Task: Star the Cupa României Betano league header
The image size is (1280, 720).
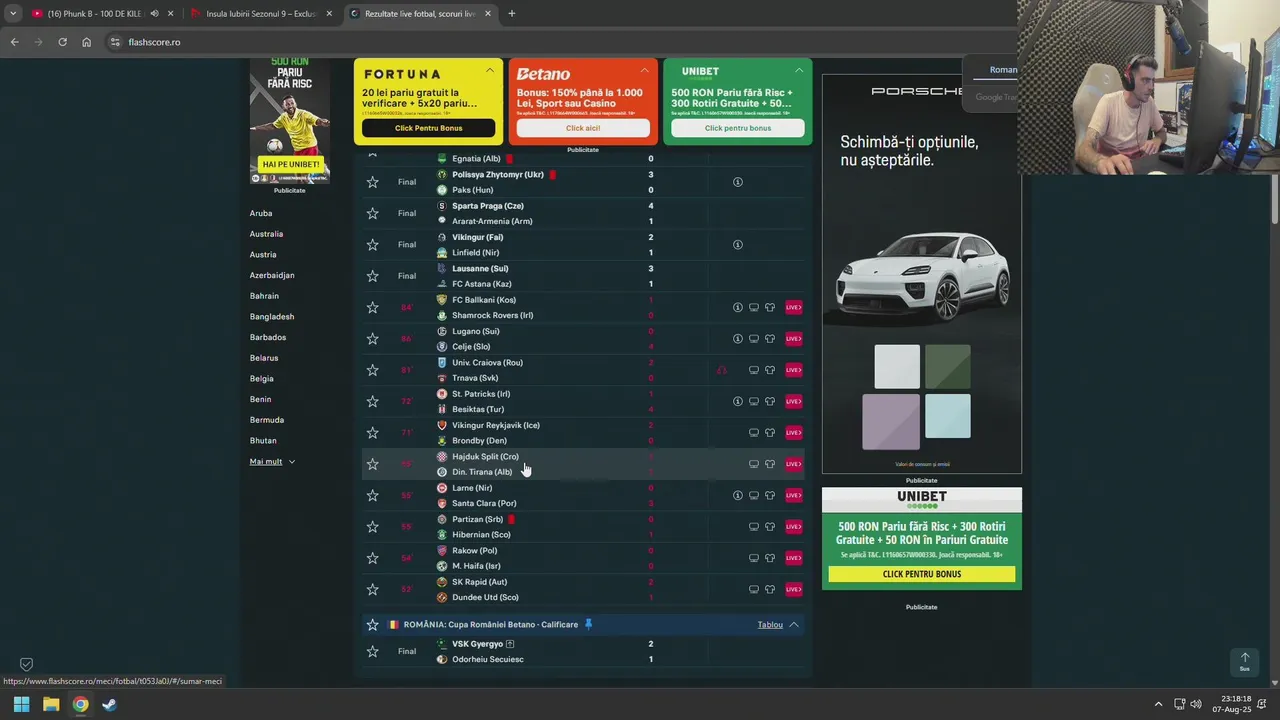Action: point(372,624)
